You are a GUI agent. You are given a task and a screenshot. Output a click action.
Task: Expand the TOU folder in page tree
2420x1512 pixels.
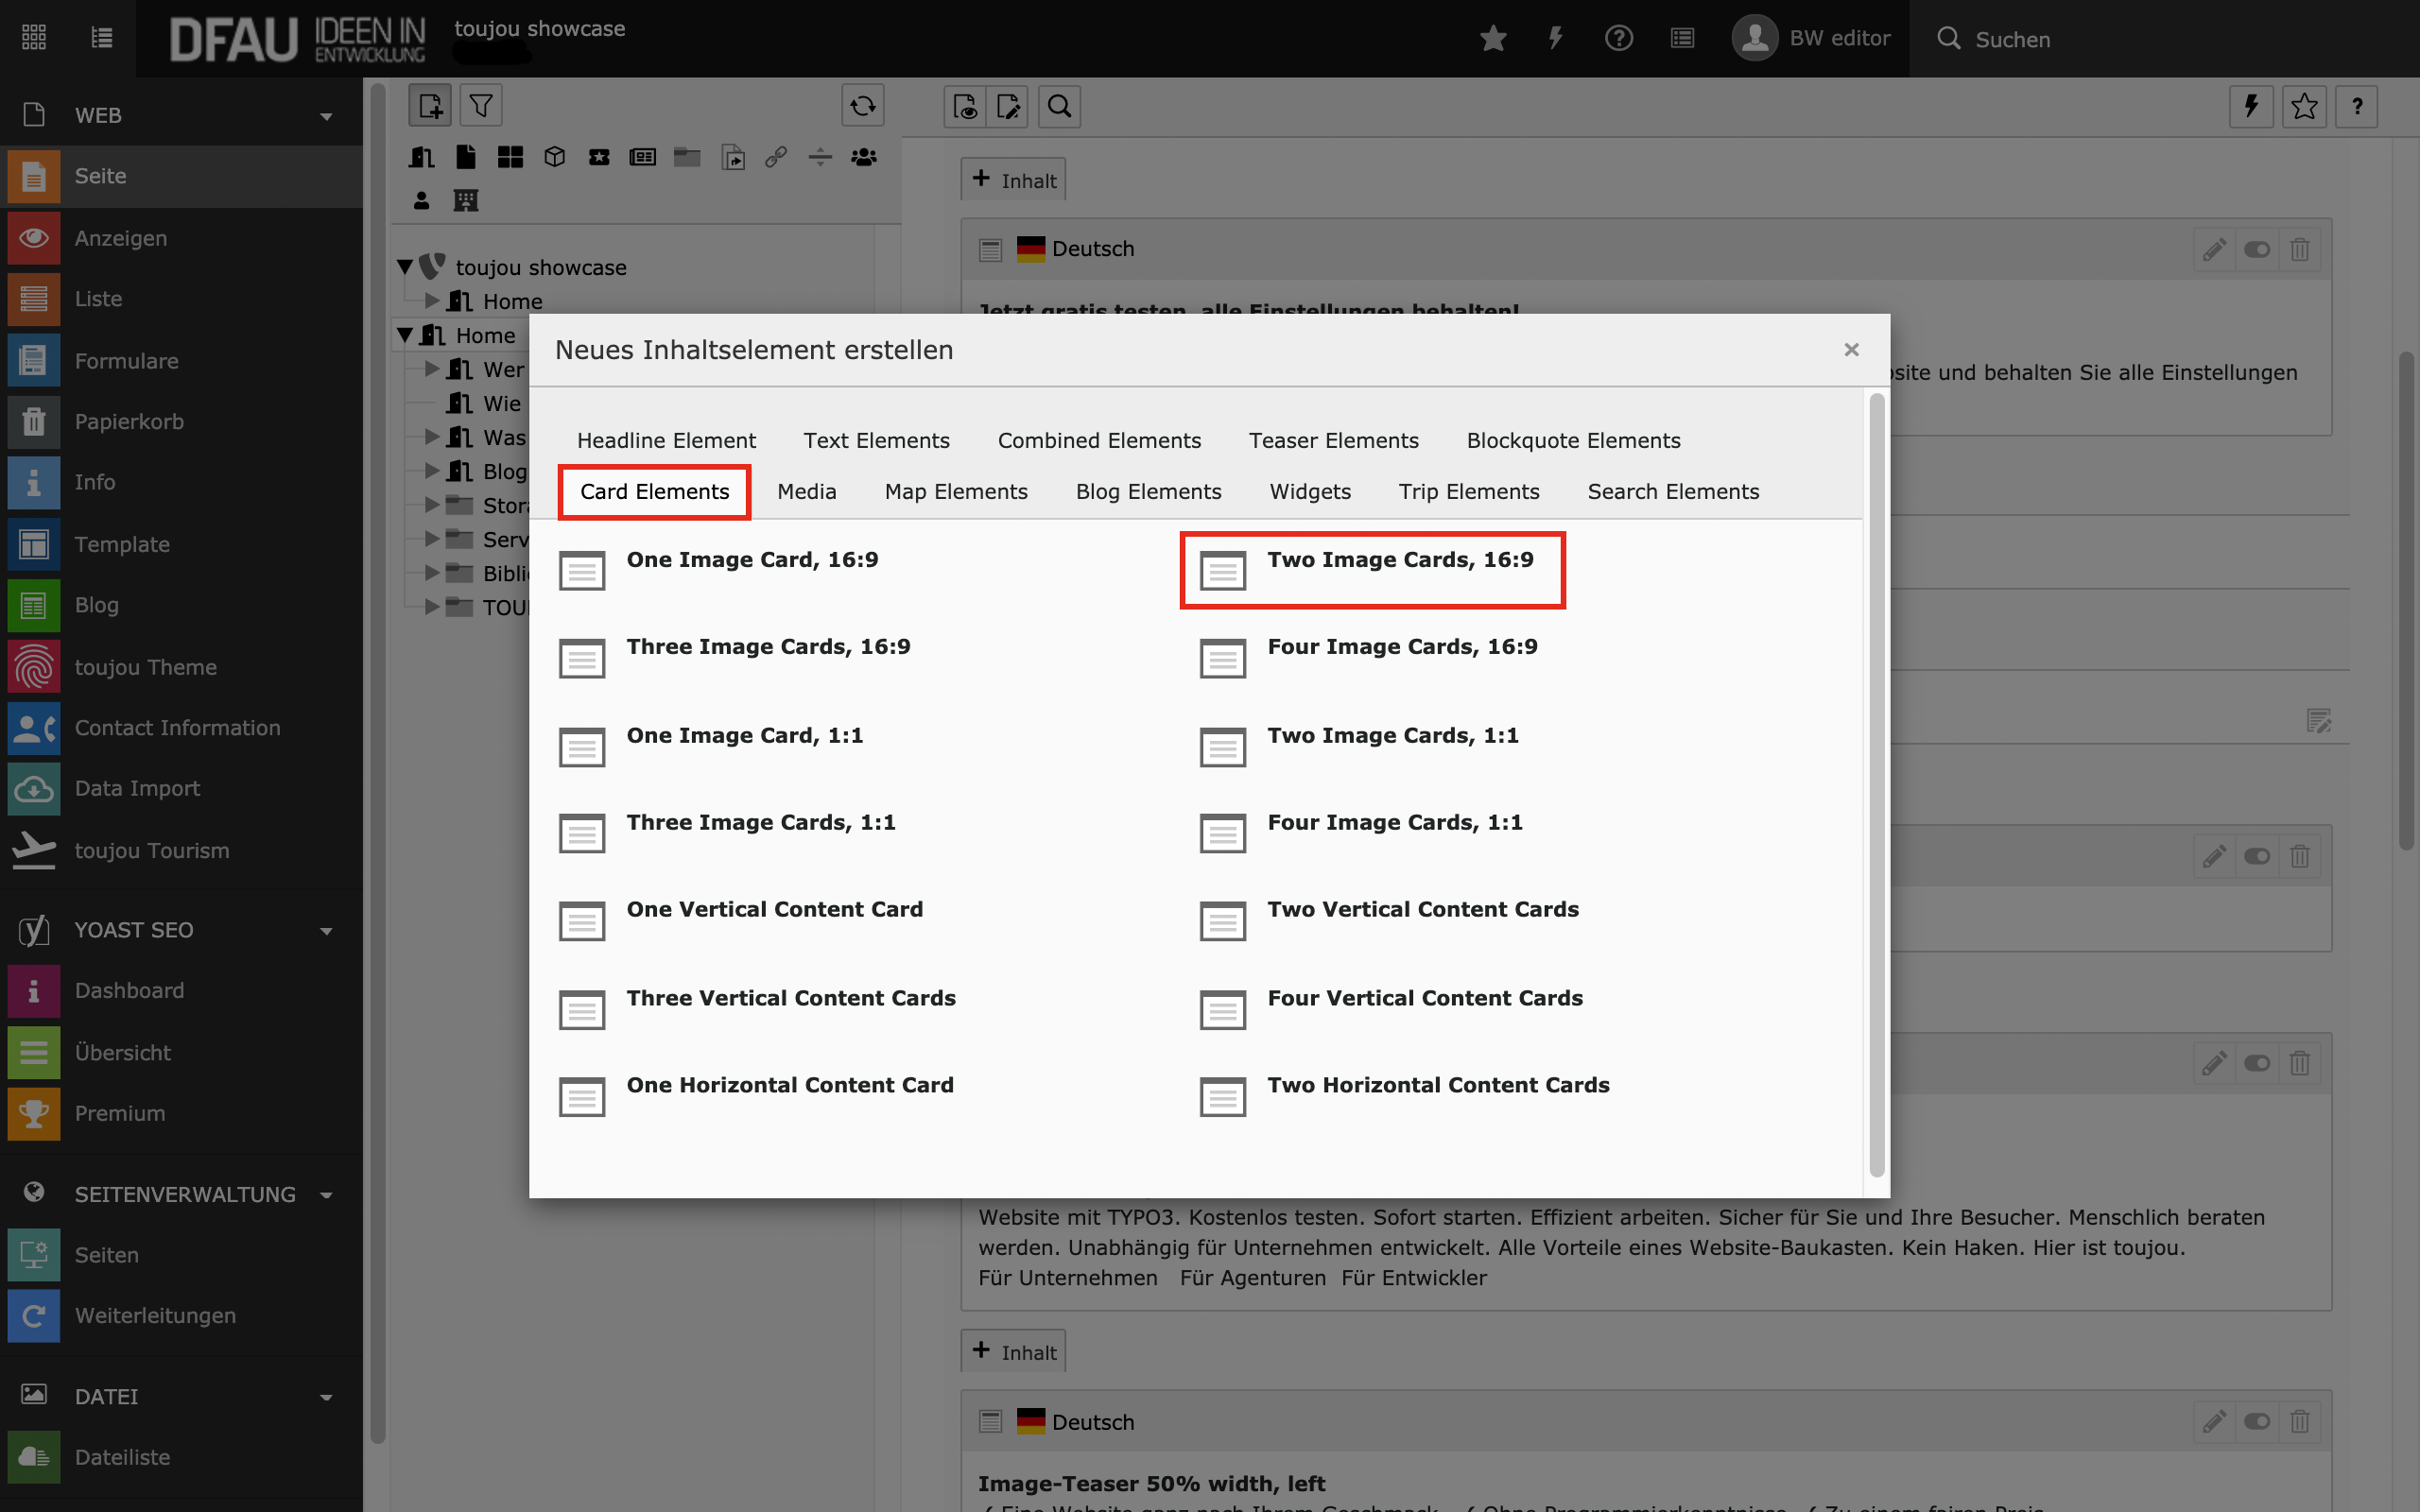(432, 606)
